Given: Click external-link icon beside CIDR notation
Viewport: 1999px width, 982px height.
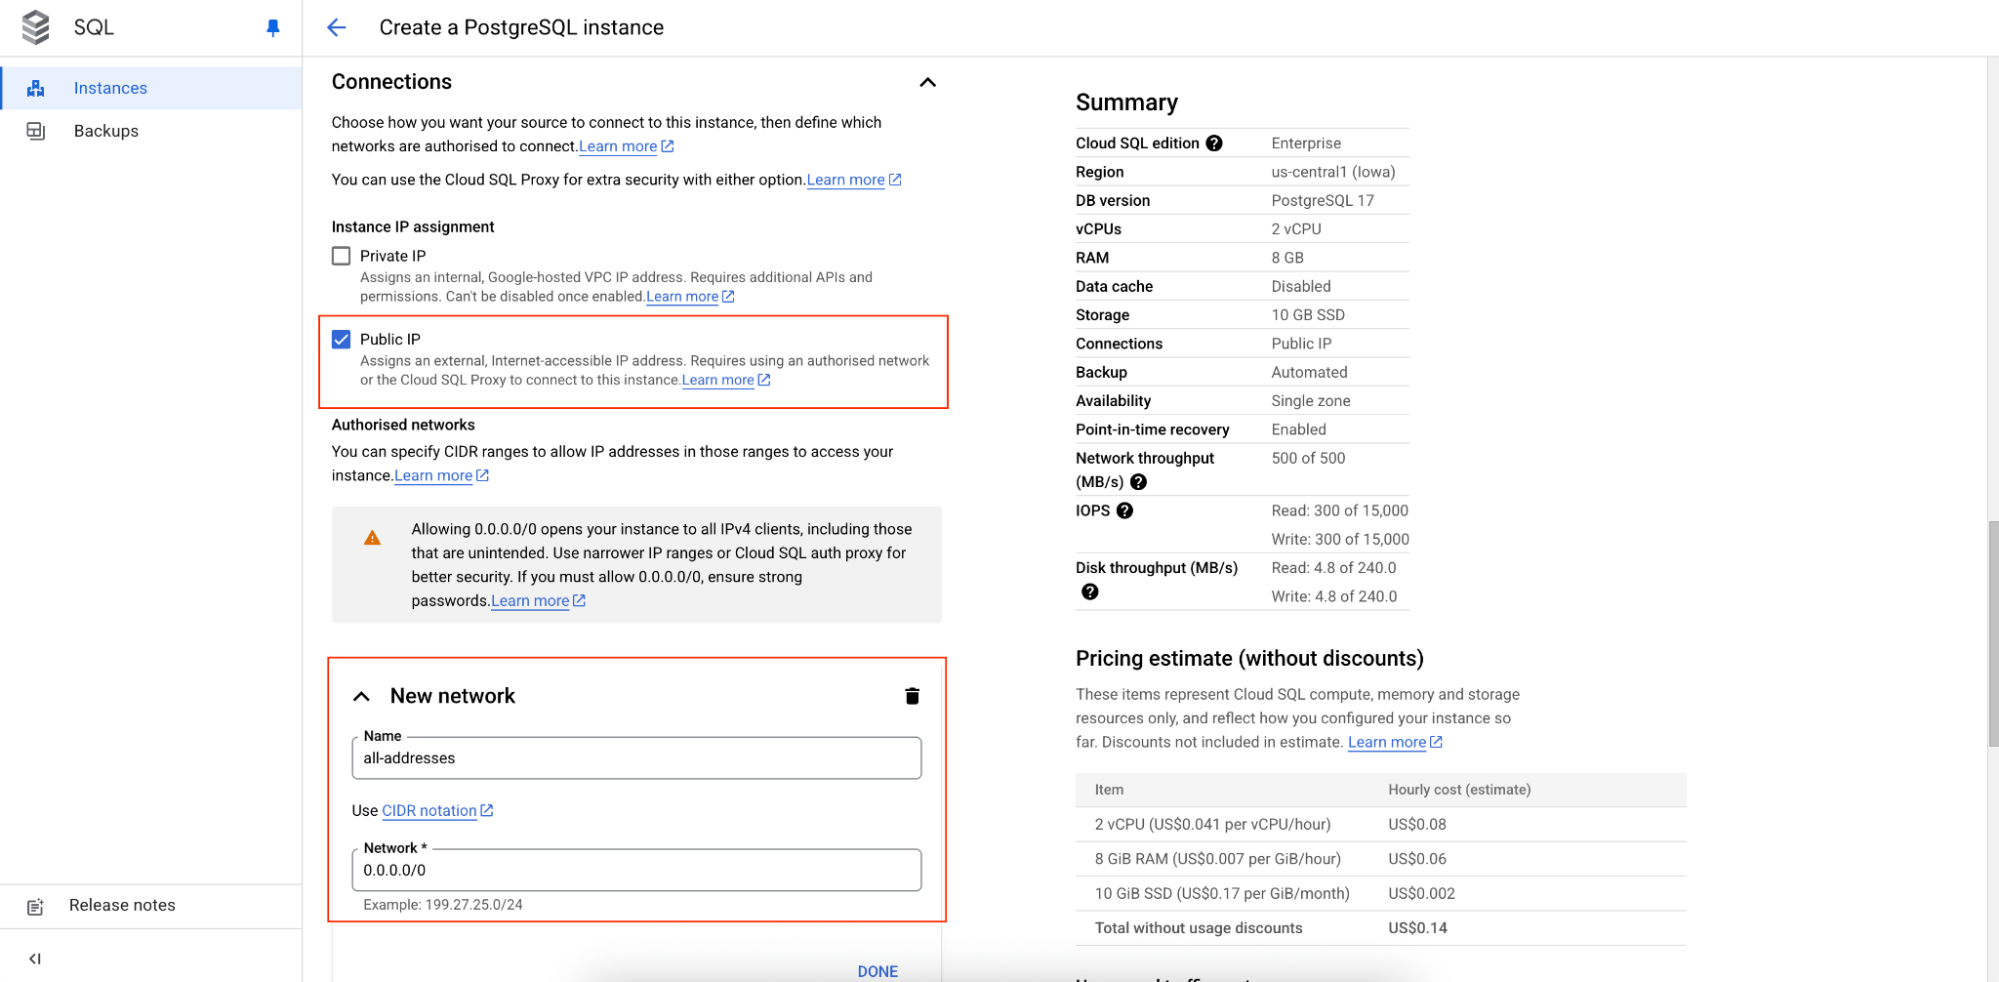Looking at the screenshot, I should coord(487,811).
